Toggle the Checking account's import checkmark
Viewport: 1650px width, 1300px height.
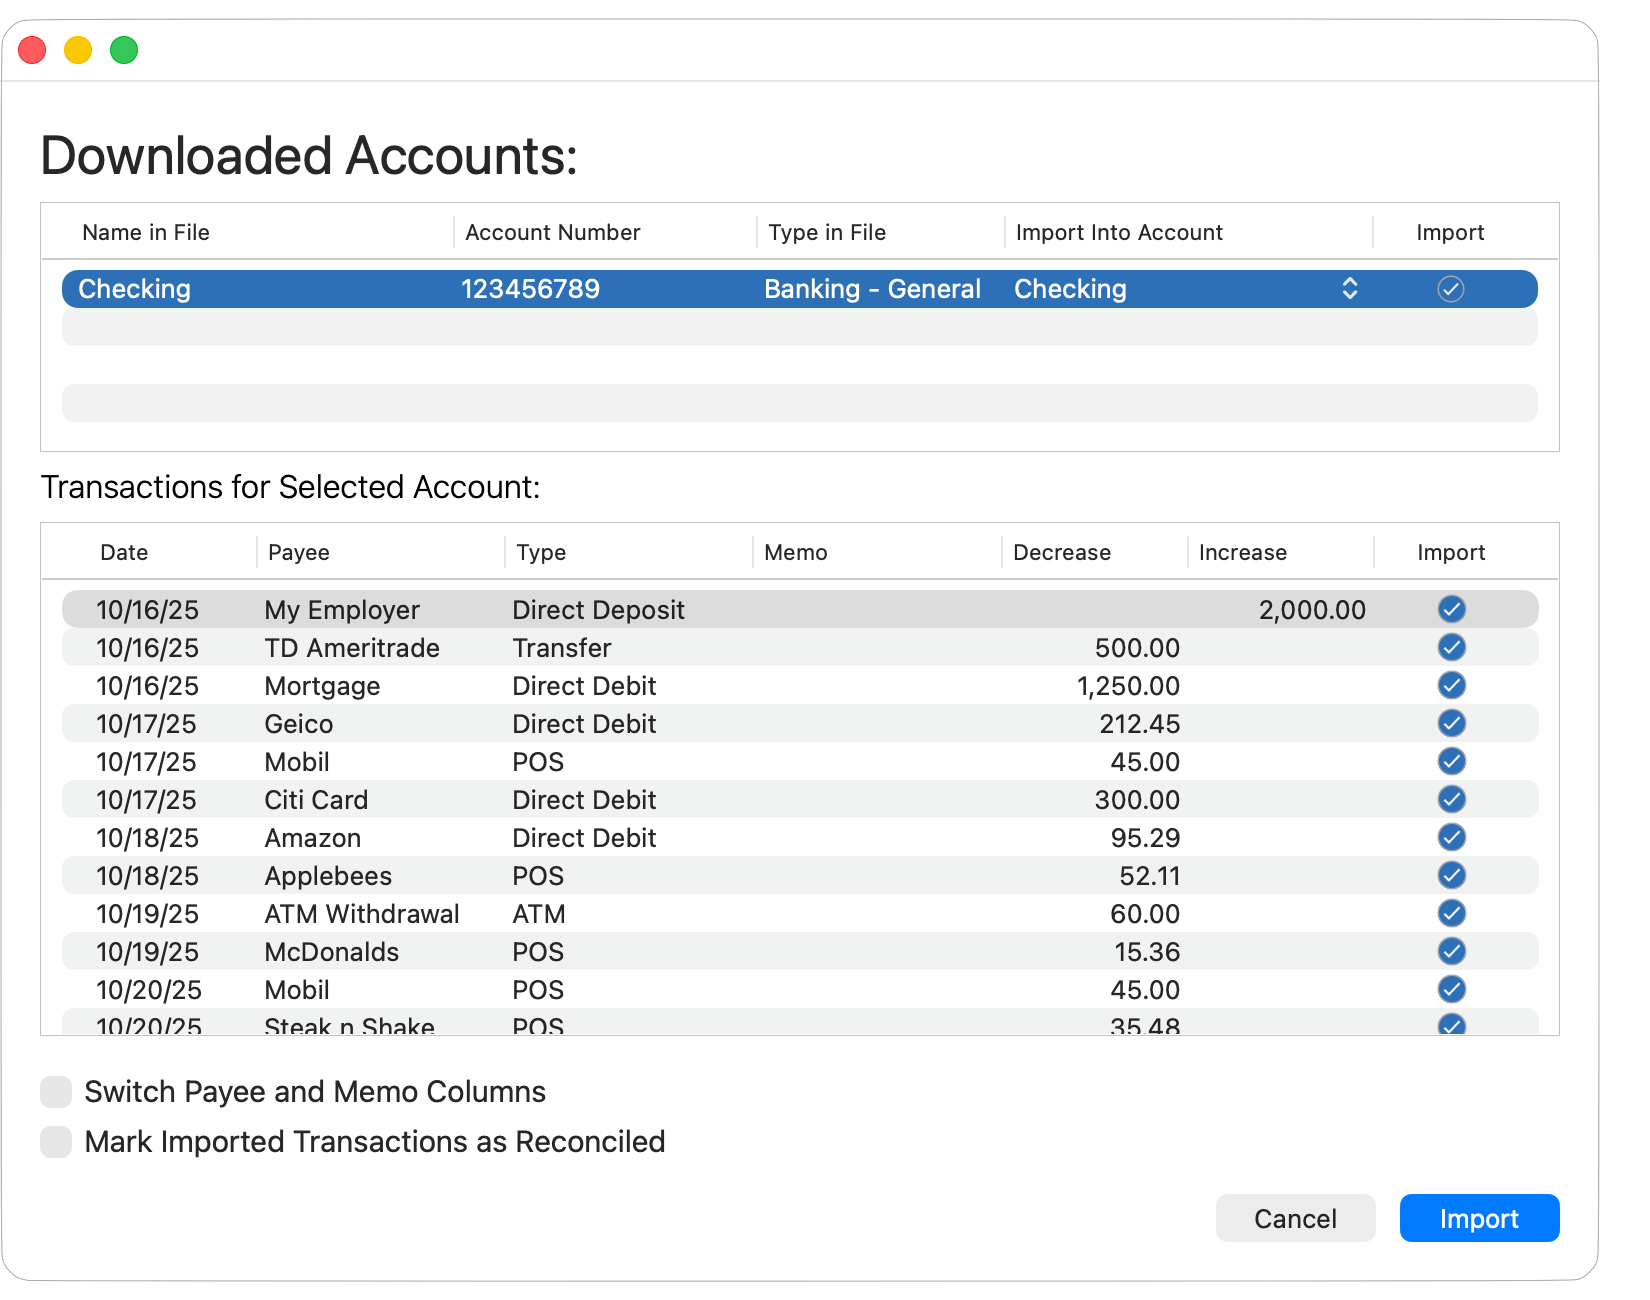coord(1451,289)
